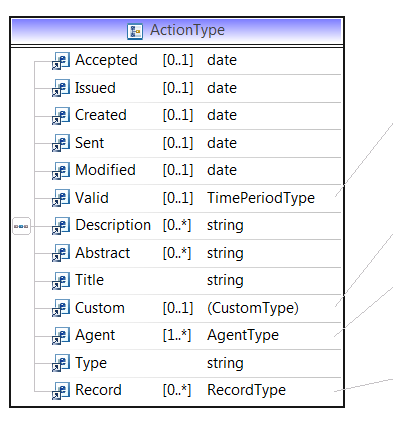
Task: Click the string type of Description
Action: (x=225, y=226)
